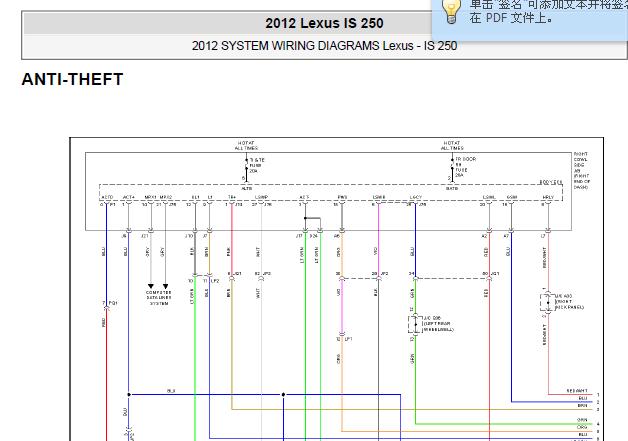Click '2012 SYSTEM WIRING DIAGRAMS Lexus - IS 250' subtitle
The image size is (628, 441).
coord(324,46)
